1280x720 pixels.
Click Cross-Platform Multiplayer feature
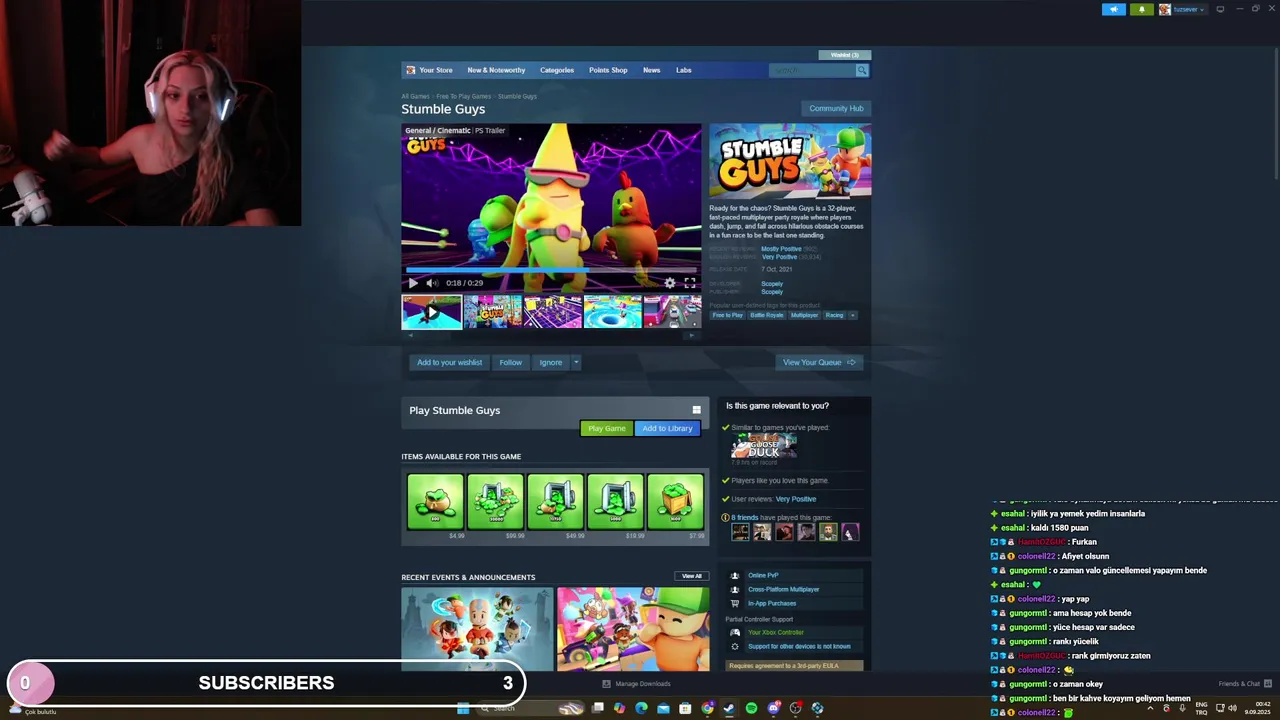(783, 589)
